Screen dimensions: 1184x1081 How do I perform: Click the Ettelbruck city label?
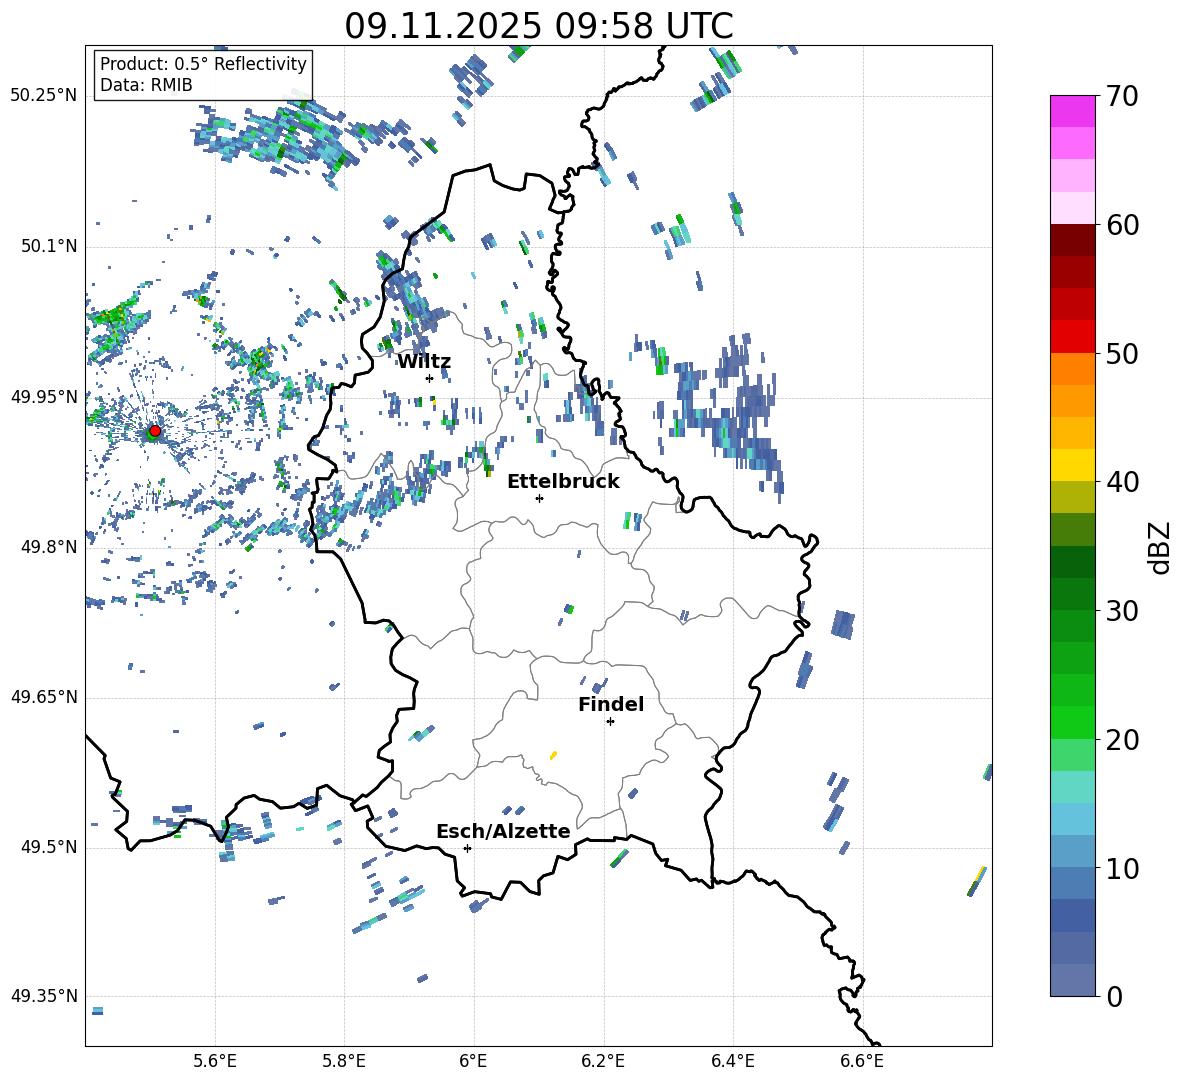pyautogui.click(x=563, y=482)
